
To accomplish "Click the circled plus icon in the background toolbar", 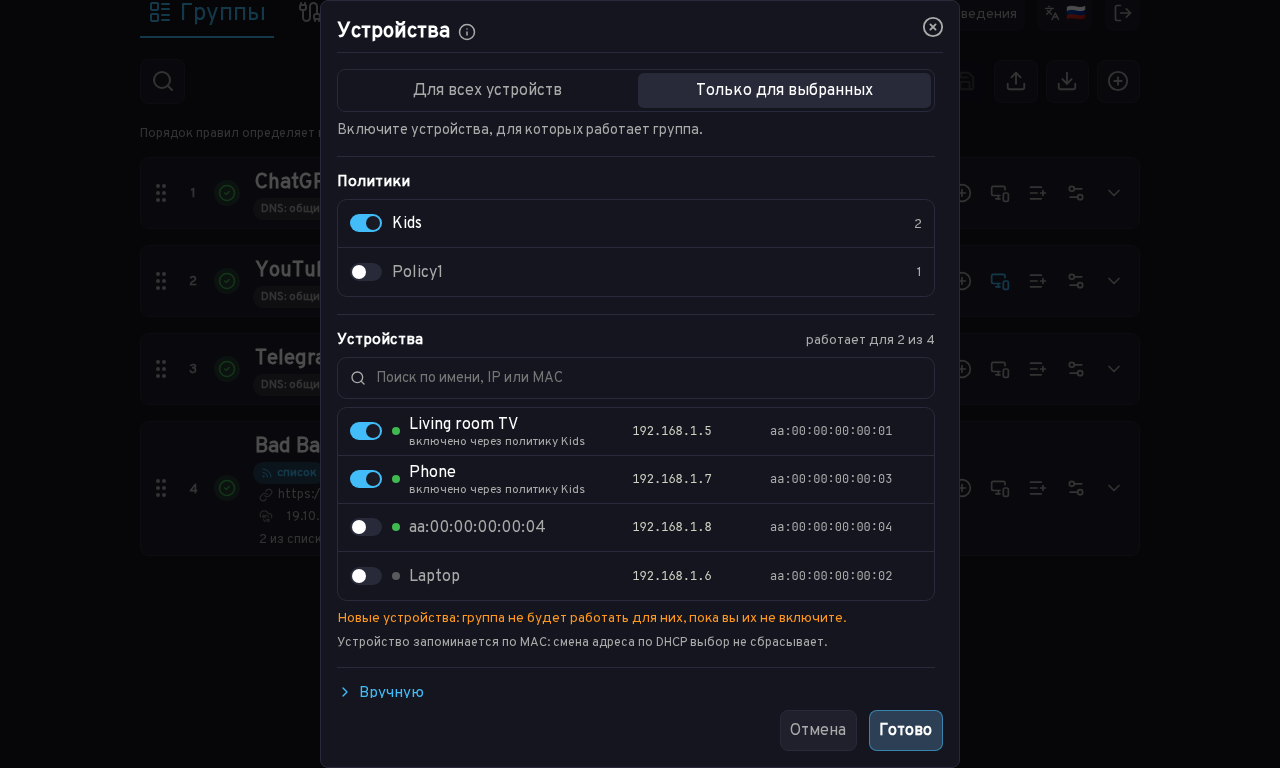I will pos(1118,81).
